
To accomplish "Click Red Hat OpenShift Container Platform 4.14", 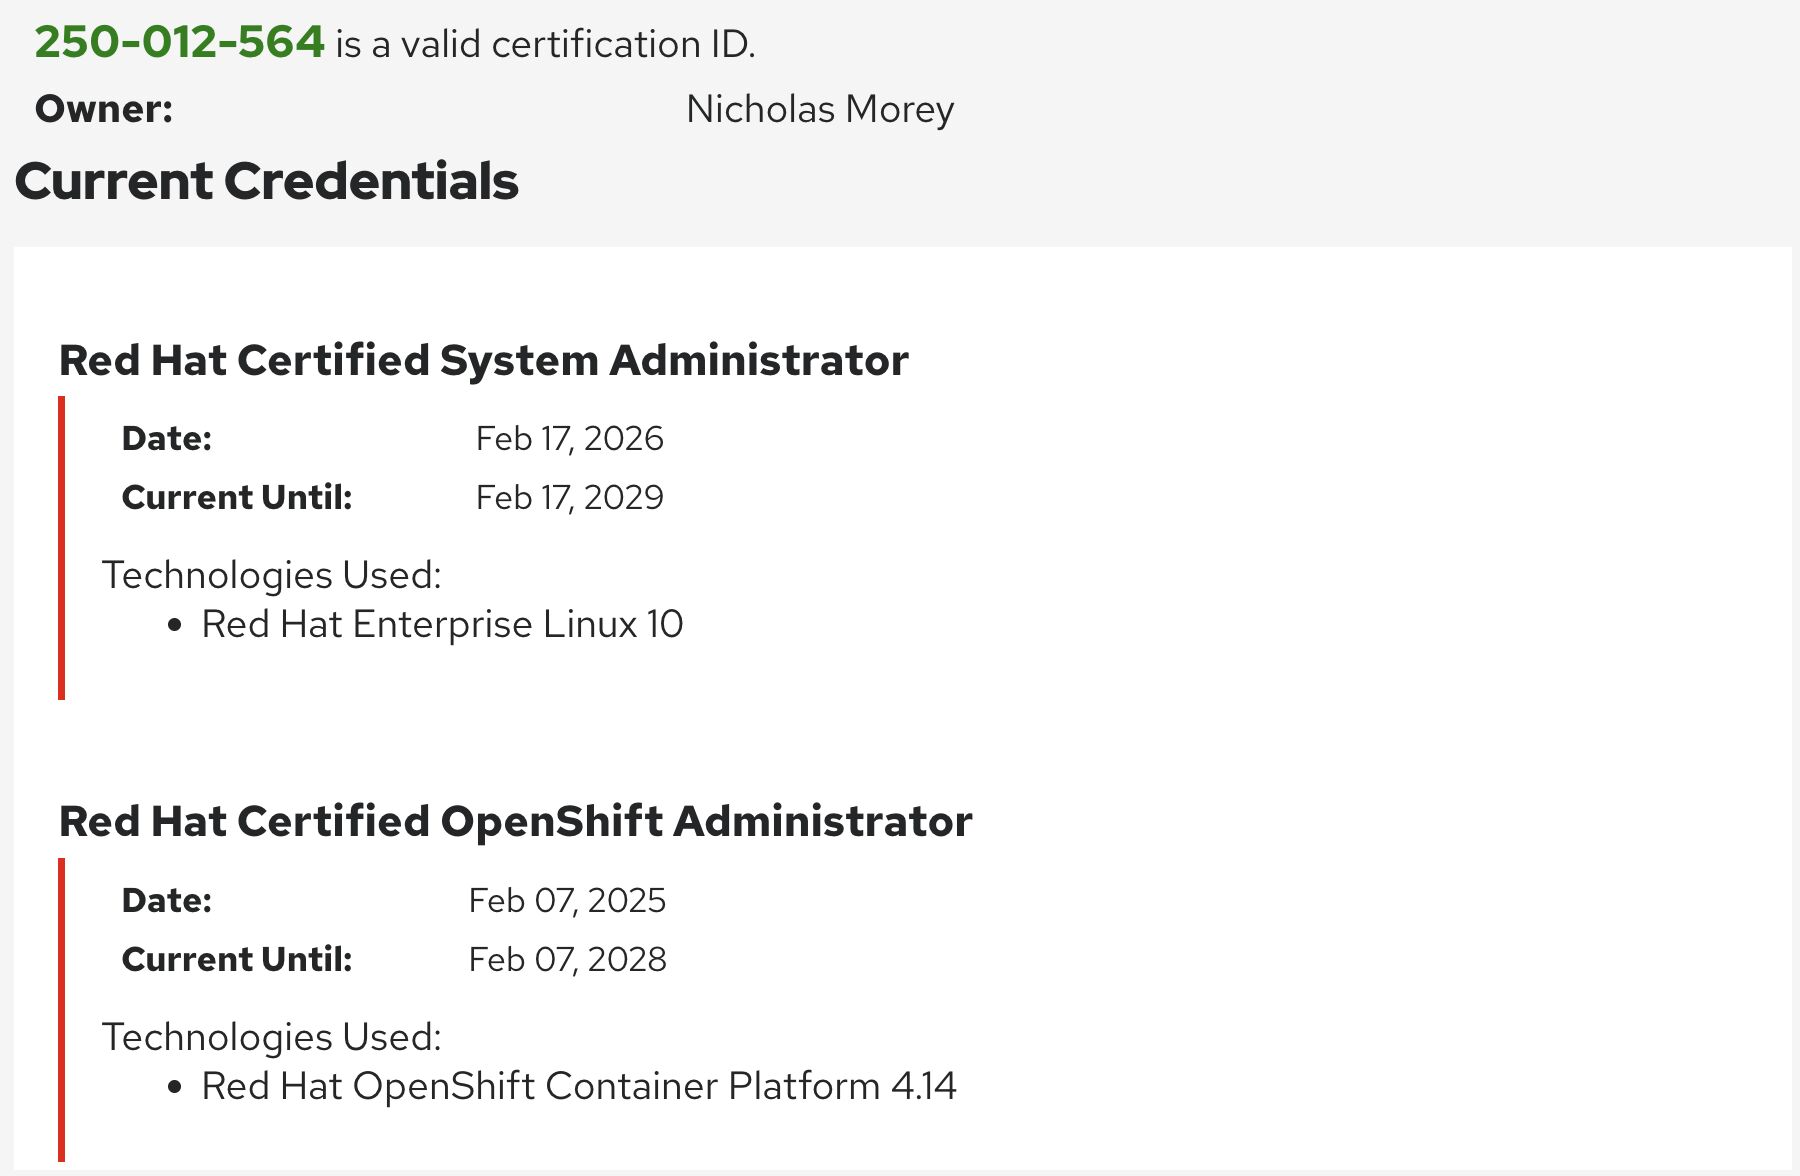I will 579,1086.
